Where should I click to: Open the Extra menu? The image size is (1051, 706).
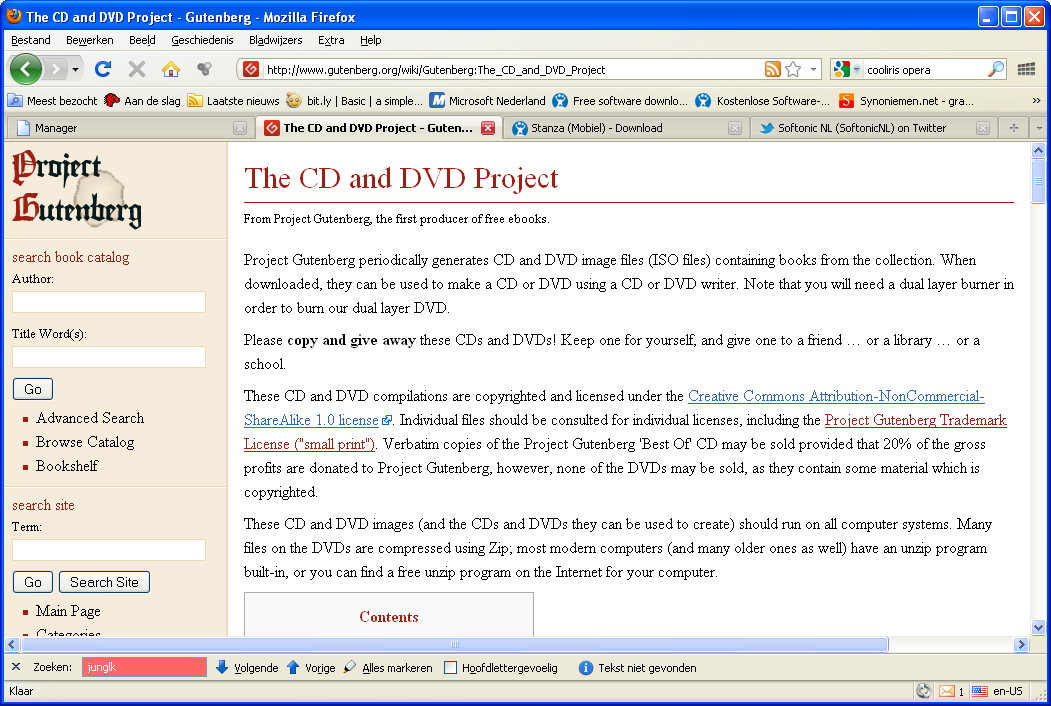[x=331, y=40]
